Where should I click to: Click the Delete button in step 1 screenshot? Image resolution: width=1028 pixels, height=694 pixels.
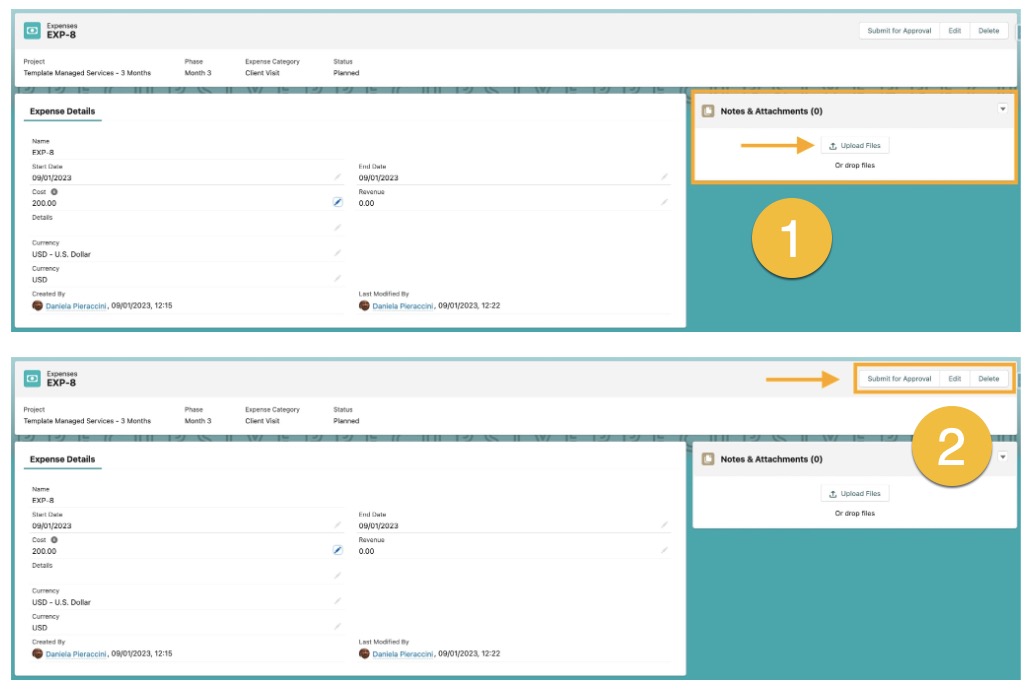tap(988, 31)
